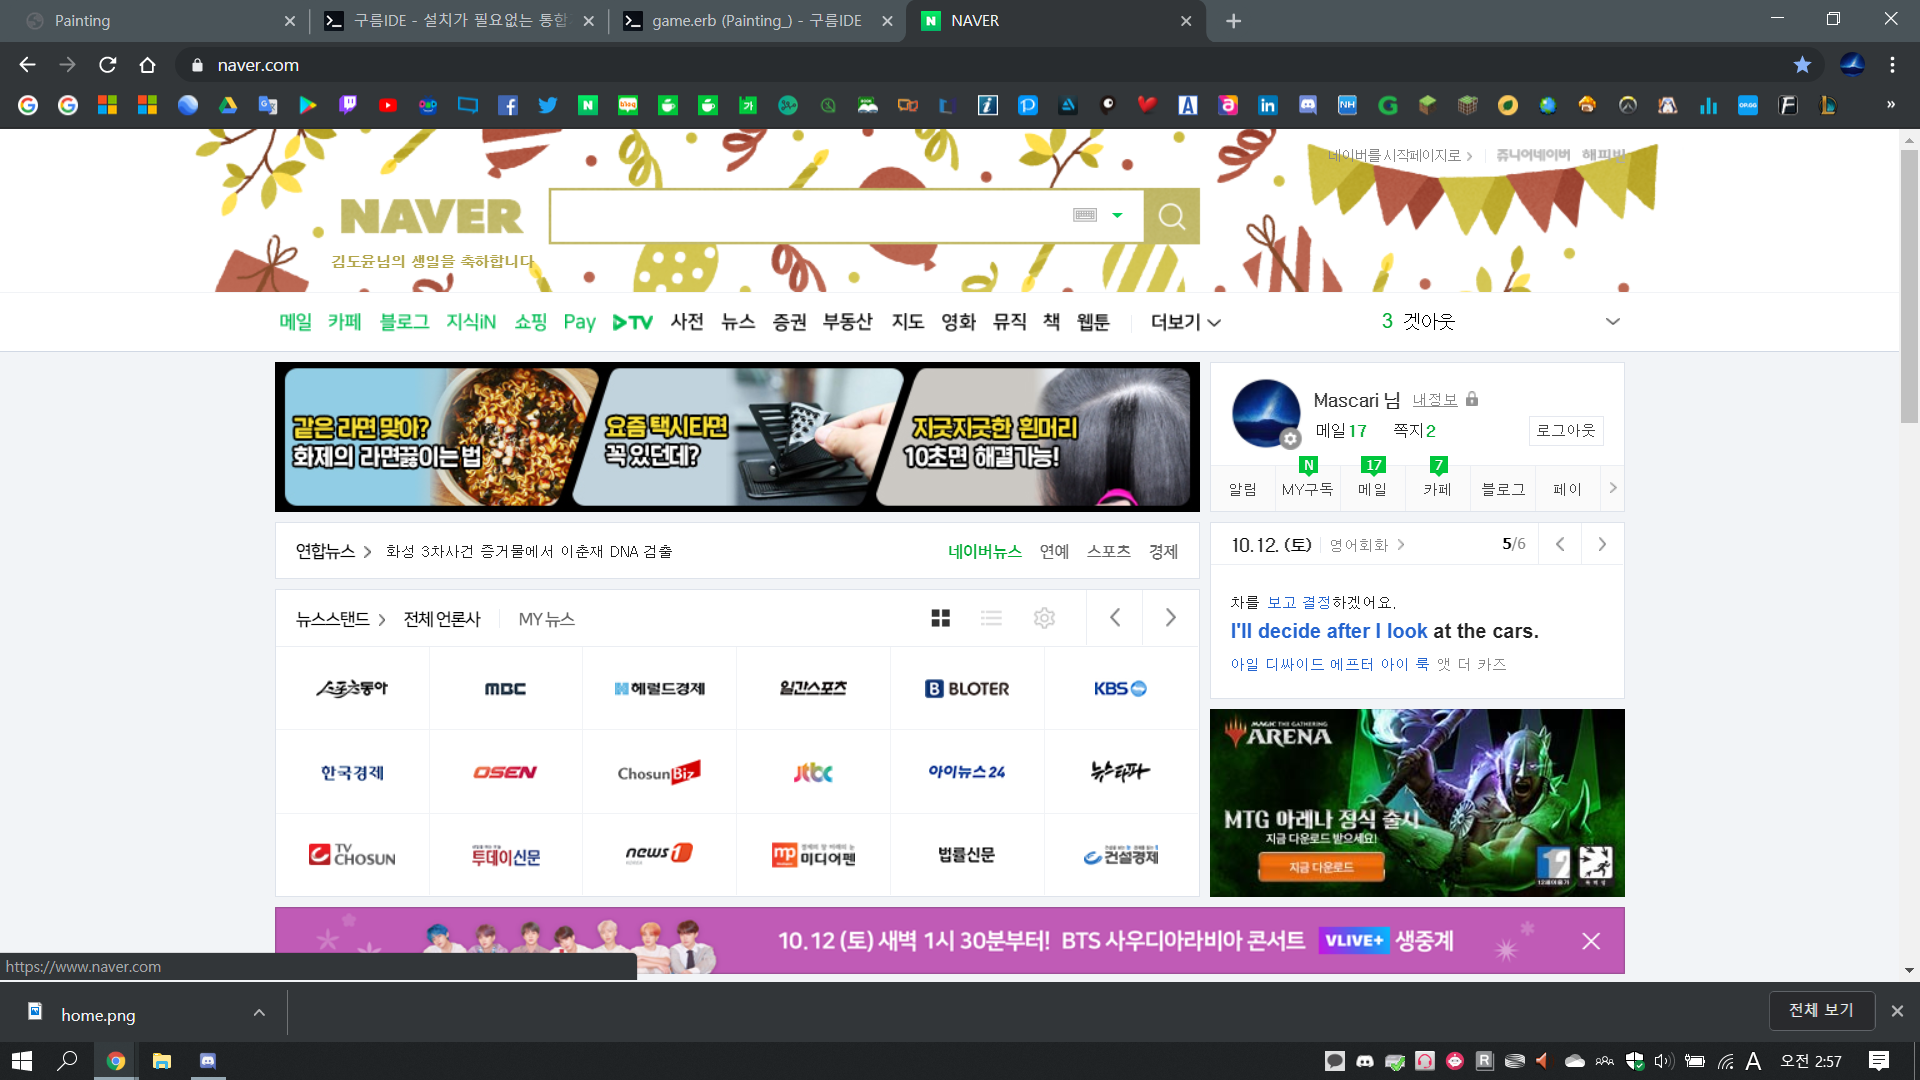
Task: Open the MY구독 tab in profile box
Action: tap(1307, 489)
